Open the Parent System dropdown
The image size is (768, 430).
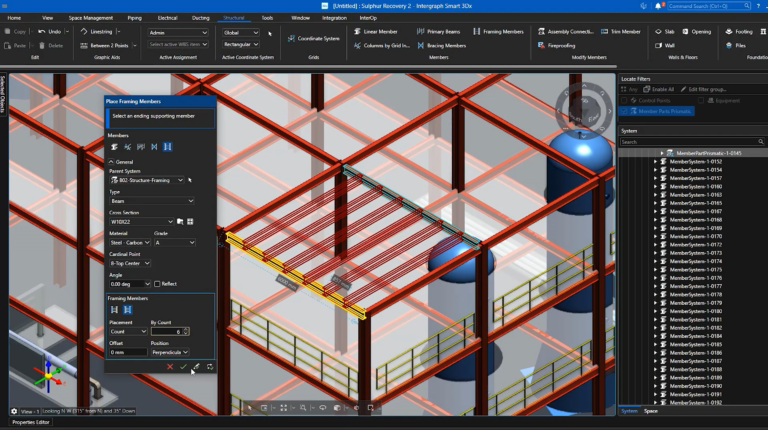coord(147,180)
